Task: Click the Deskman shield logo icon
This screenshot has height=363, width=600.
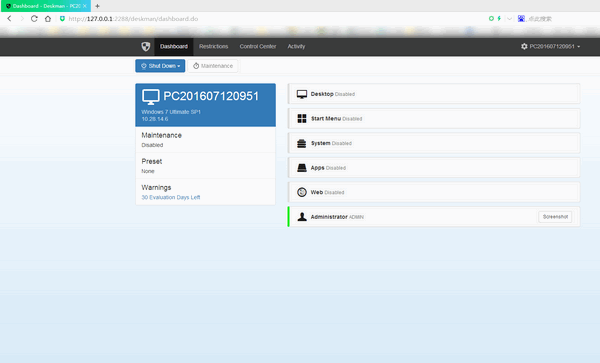Action: pyautogui.click(x=146, y=46)
